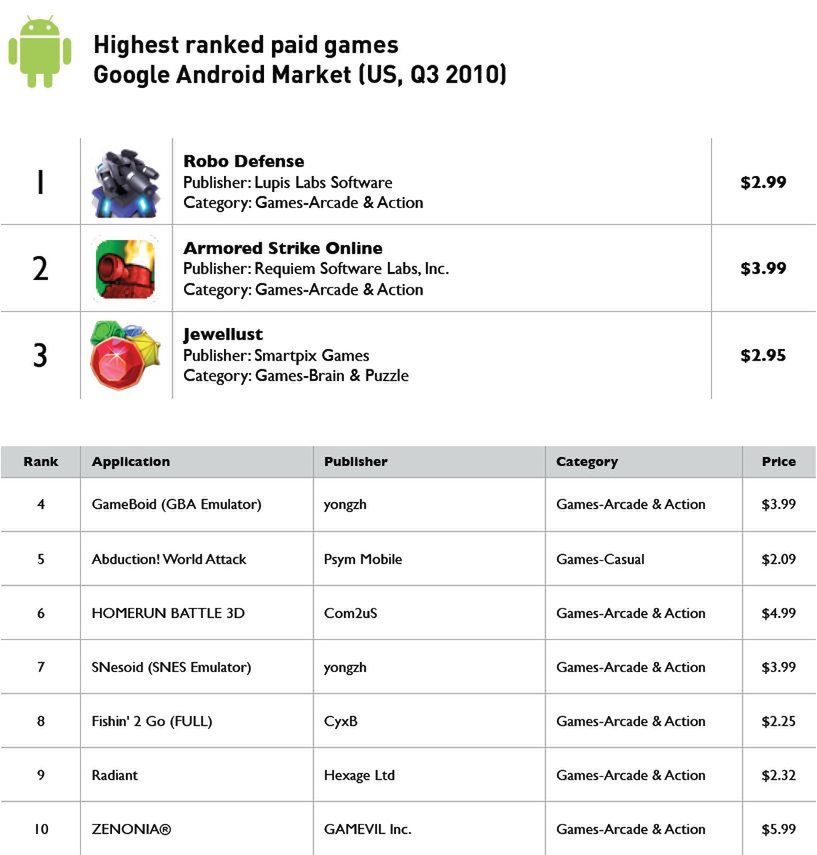The image size is (817, 855).
Task: Select Abduction! World Attack in the table
Action: pos(169,559)
